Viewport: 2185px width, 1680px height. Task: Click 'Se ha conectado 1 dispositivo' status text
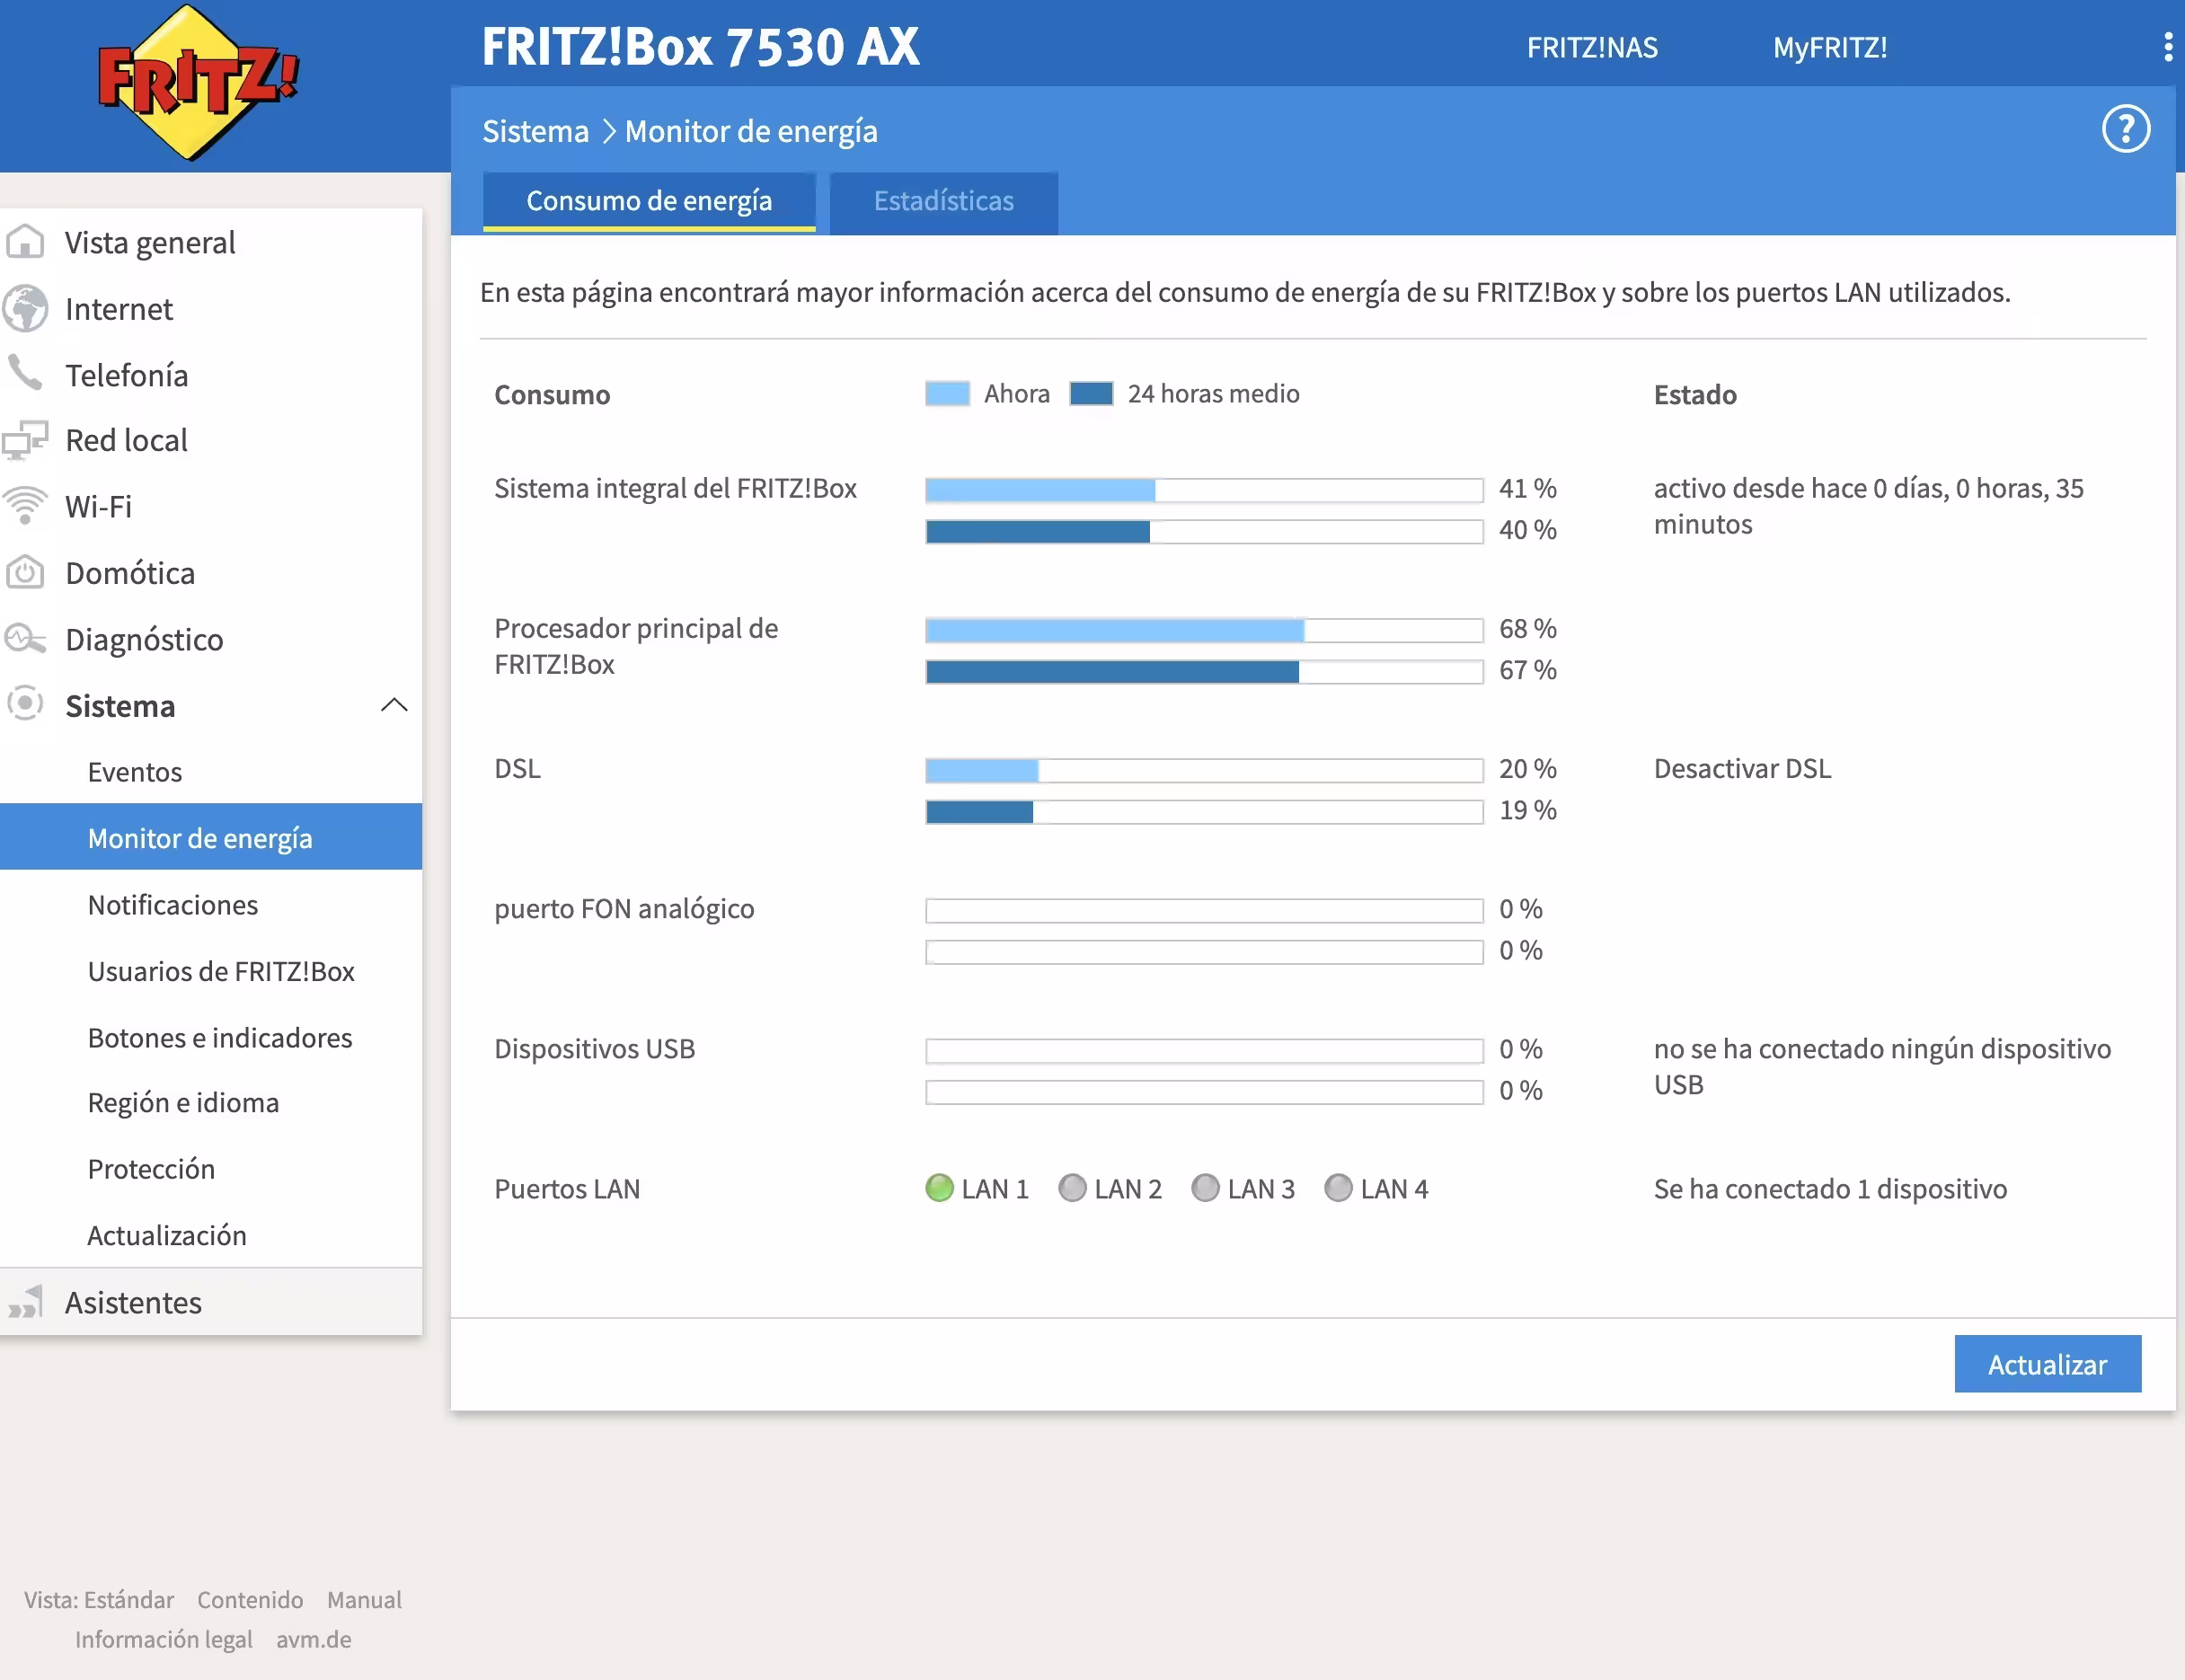[1830, 1188]
